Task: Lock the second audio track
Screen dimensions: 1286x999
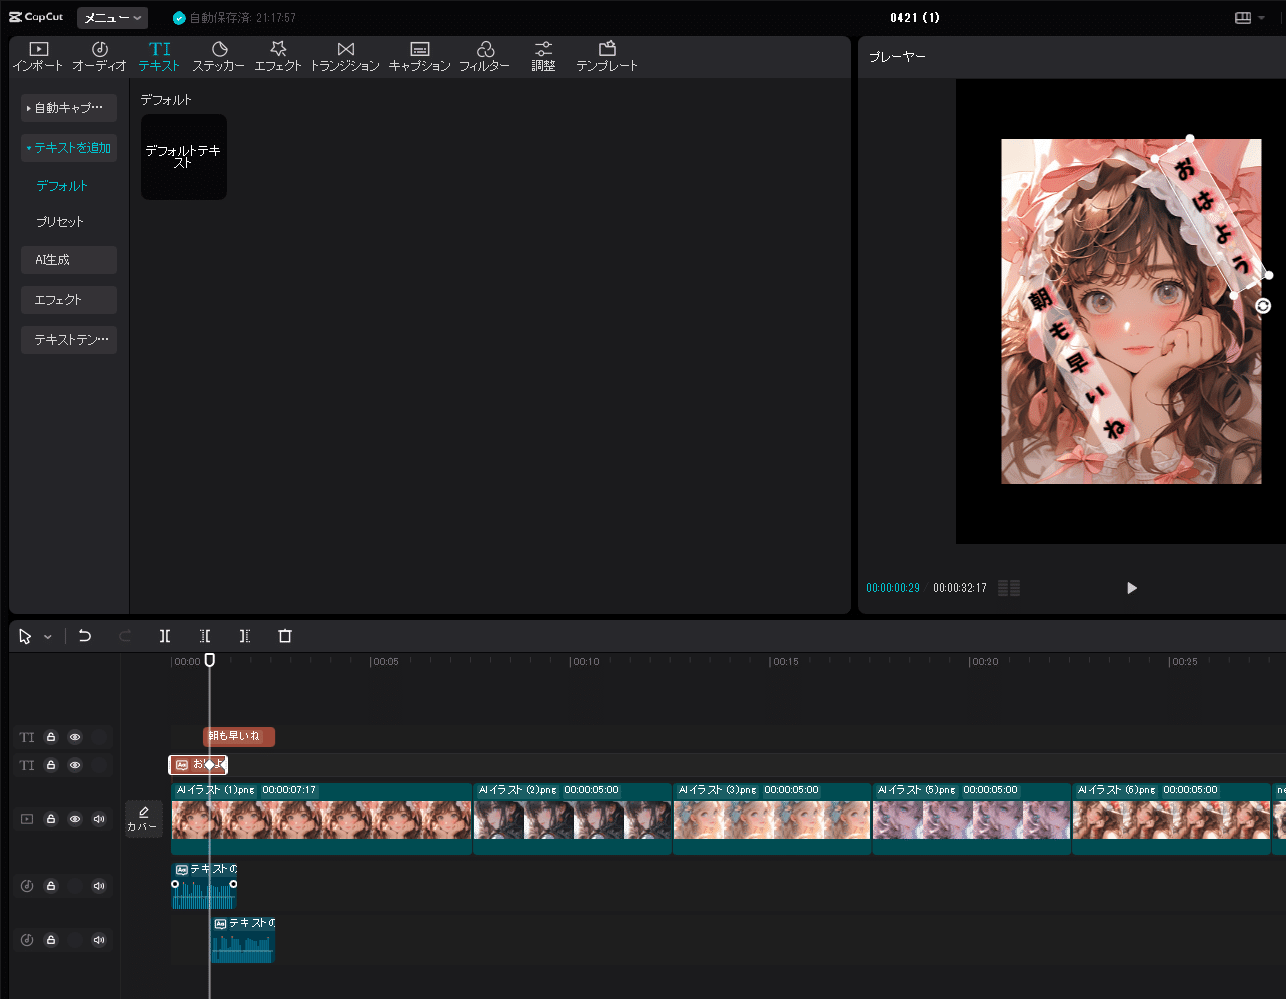Action: pyautogui.click(x=51, y=940)
